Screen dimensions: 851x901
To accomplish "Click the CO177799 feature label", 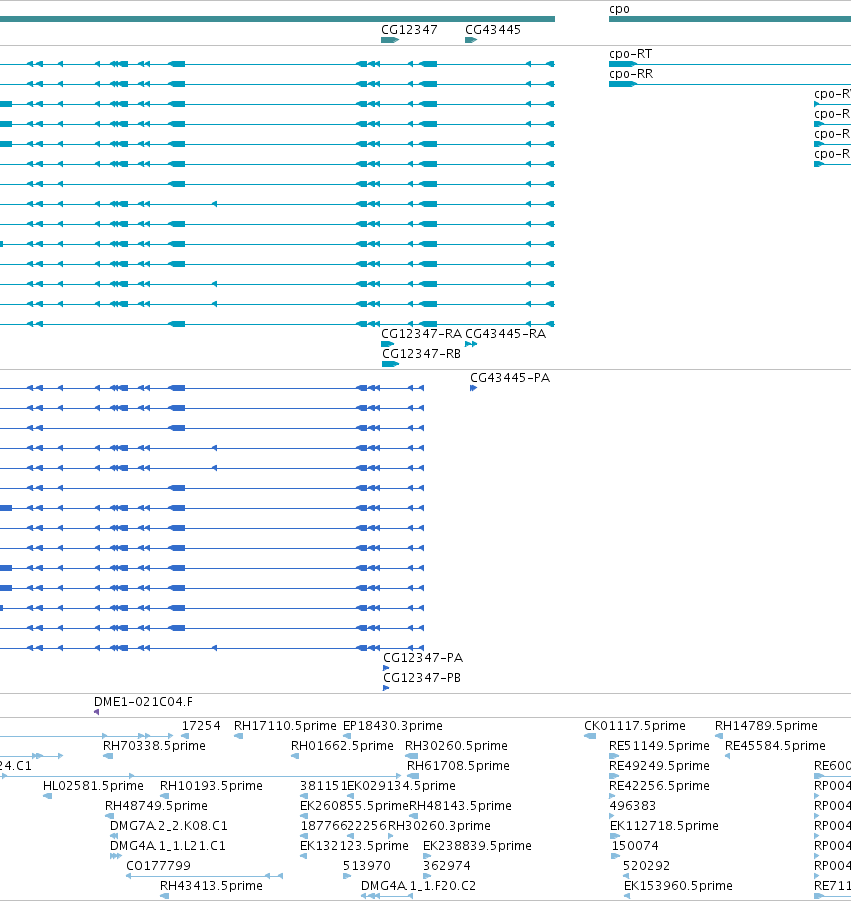I will point(158,866).
